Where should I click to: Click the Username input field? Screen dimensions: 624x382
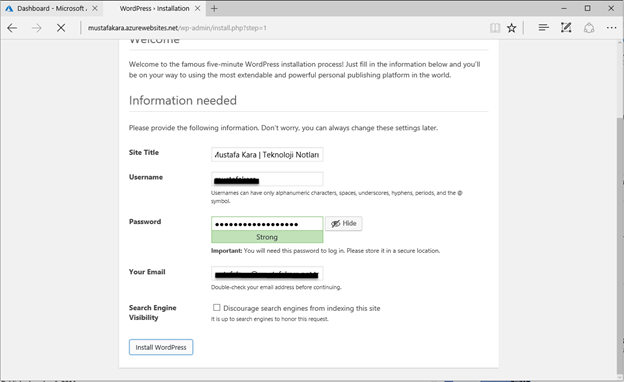267,179
